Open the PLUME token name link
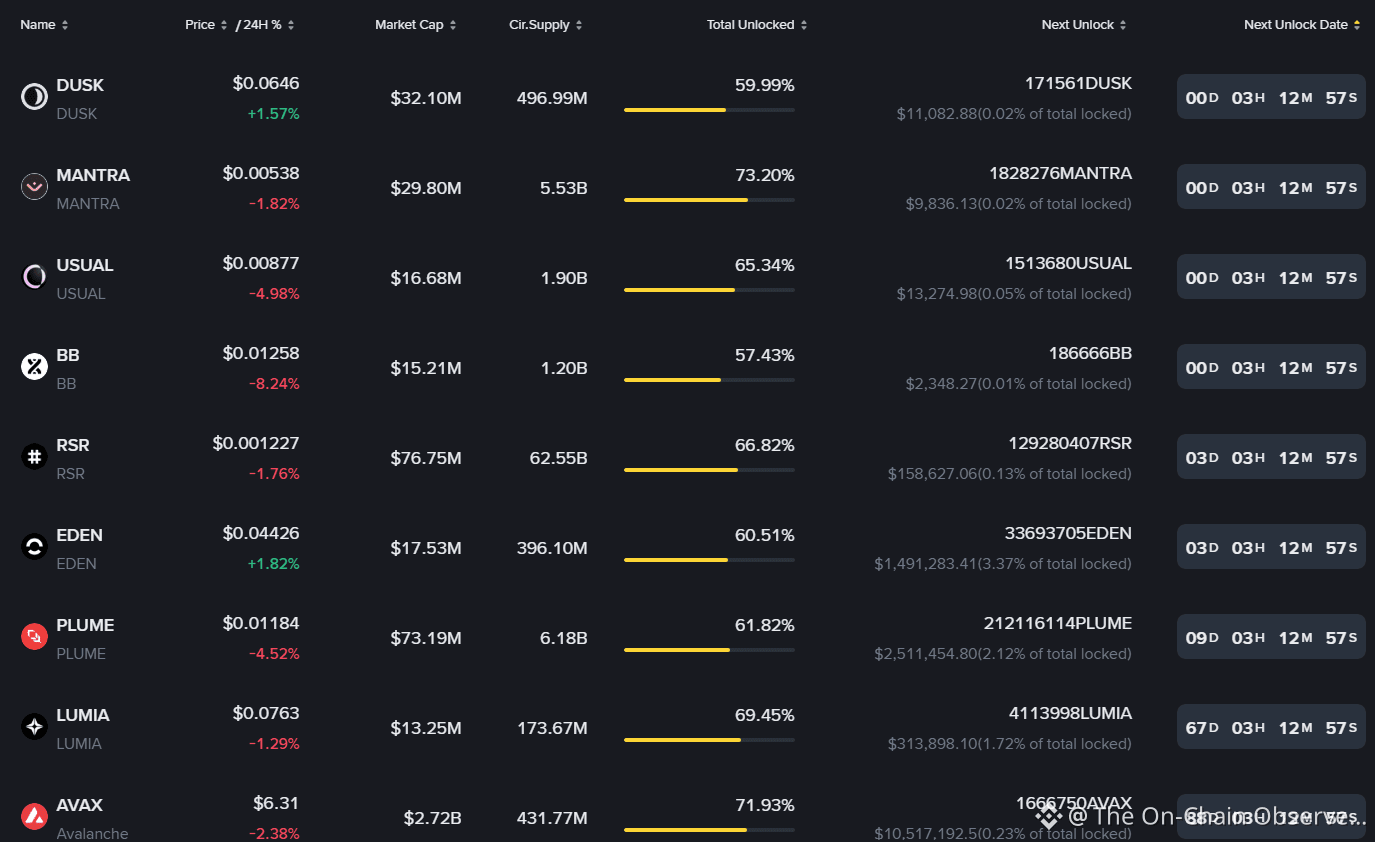1375x842 pixels. 85,626
